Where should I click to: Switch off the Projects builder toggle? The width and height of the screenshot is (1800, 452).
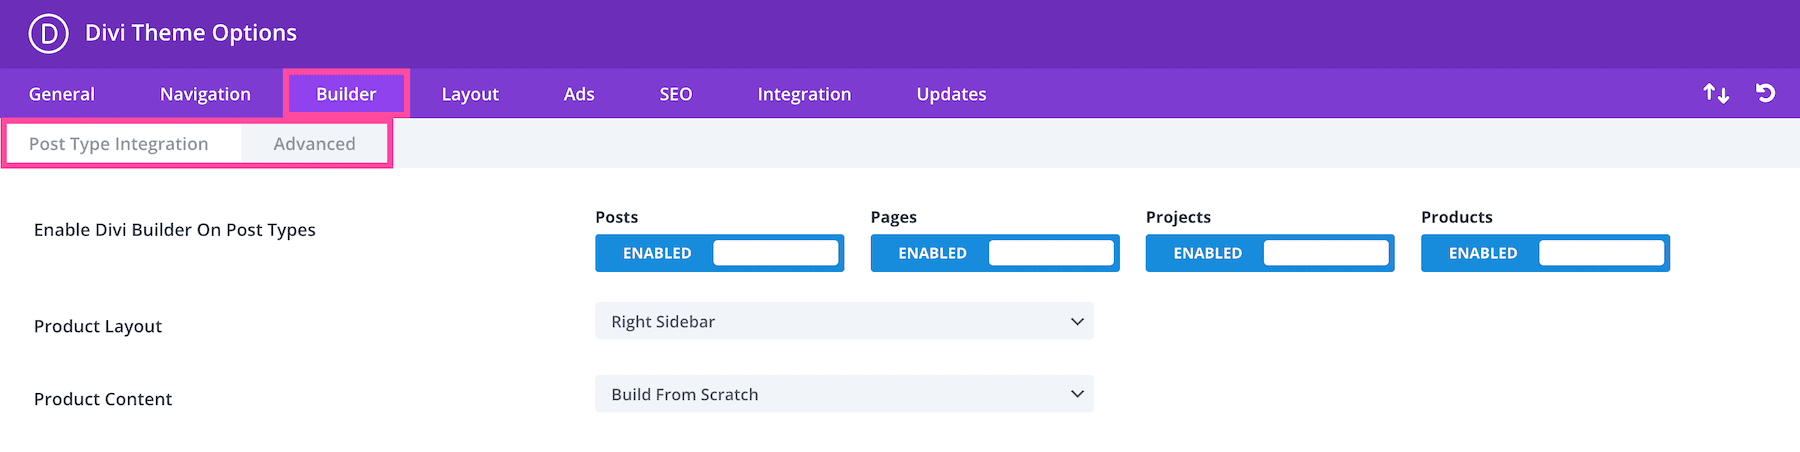point(1269,253)
